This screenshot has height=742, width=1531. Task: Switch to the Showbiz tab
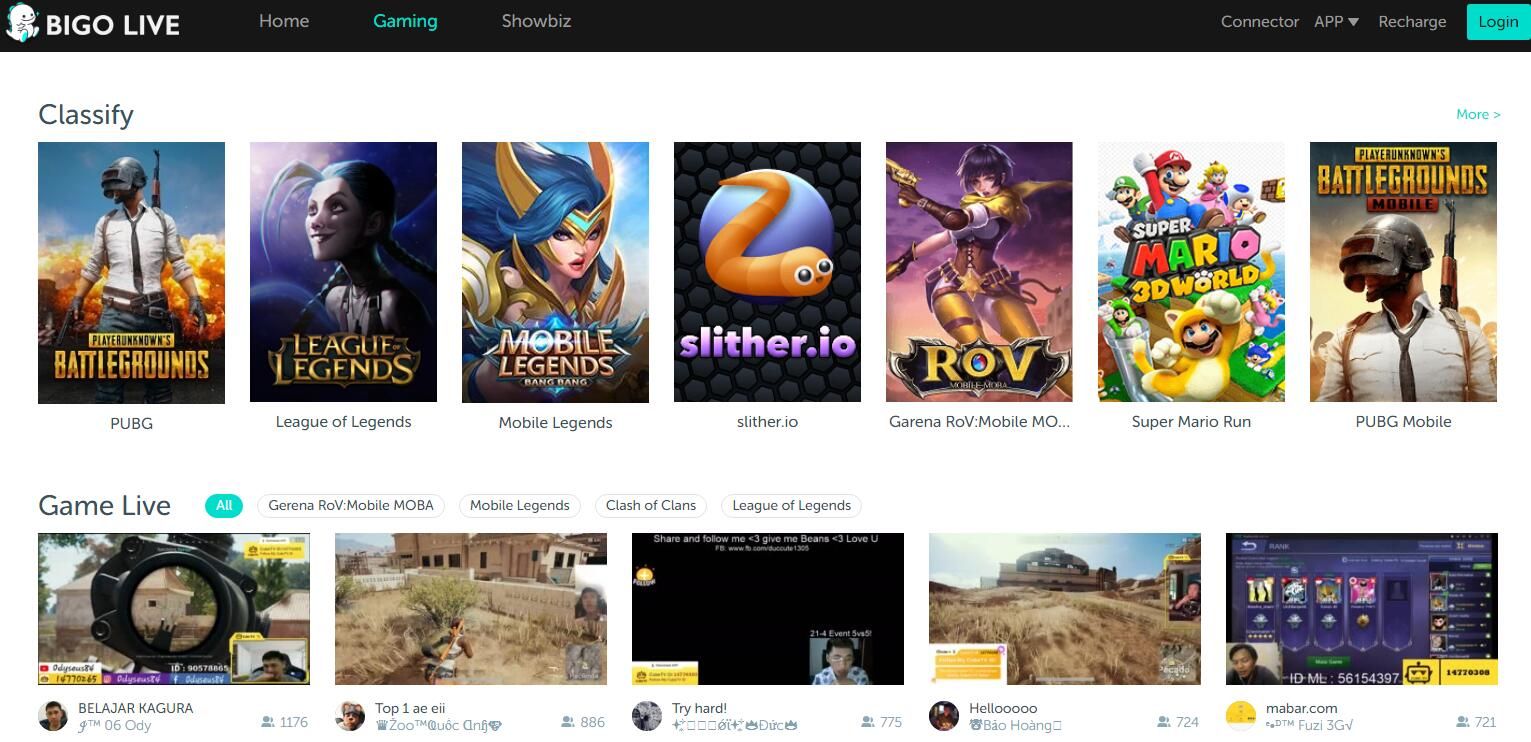(536, 21)
